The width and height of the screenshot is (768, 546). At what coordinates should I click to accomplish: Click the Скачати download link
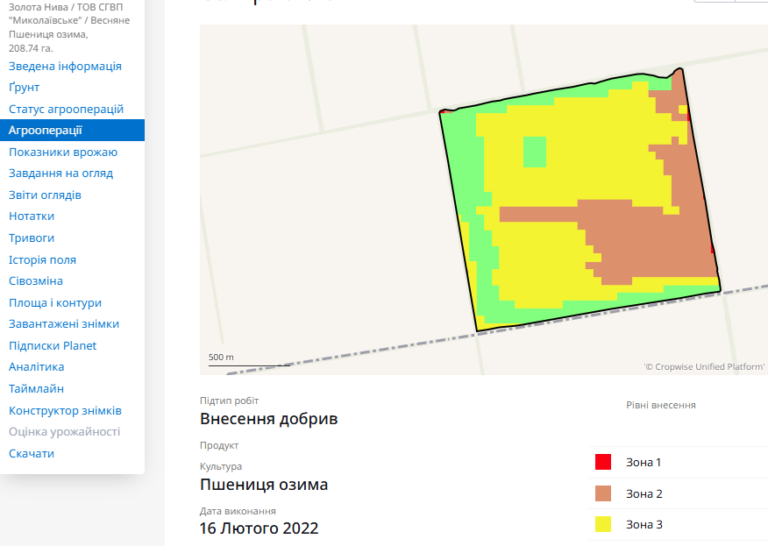[x=32, y=453]
